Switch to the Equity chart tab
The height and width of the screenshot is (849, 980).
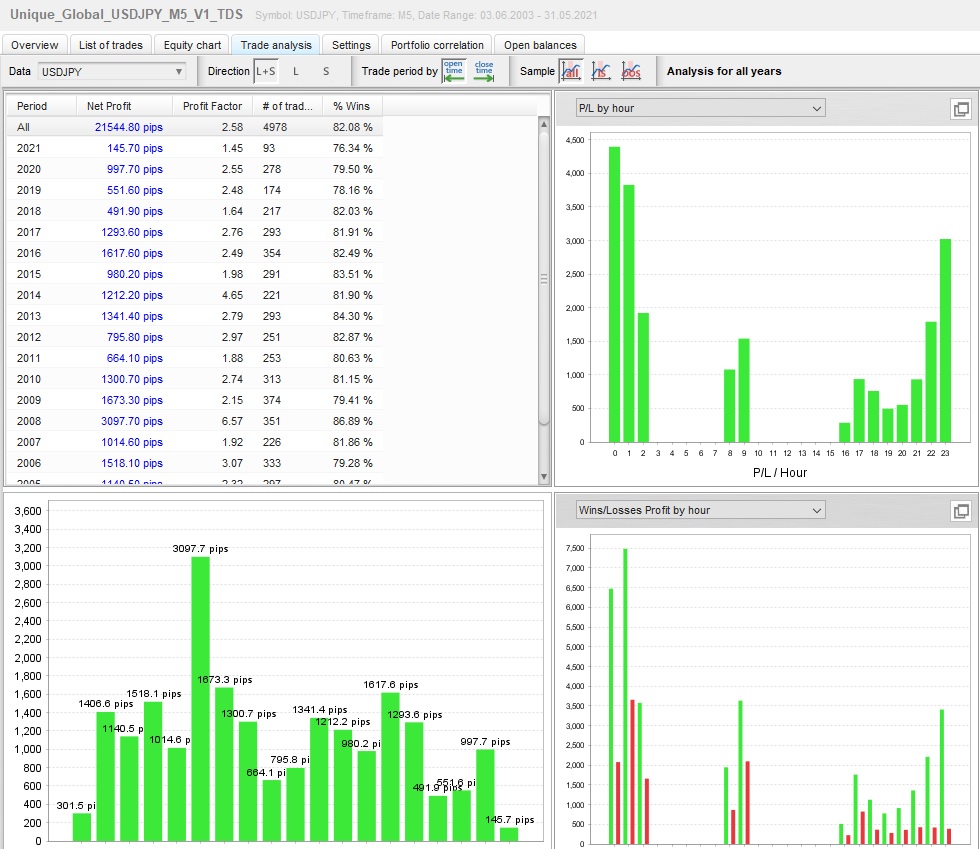tap(193, 45)
